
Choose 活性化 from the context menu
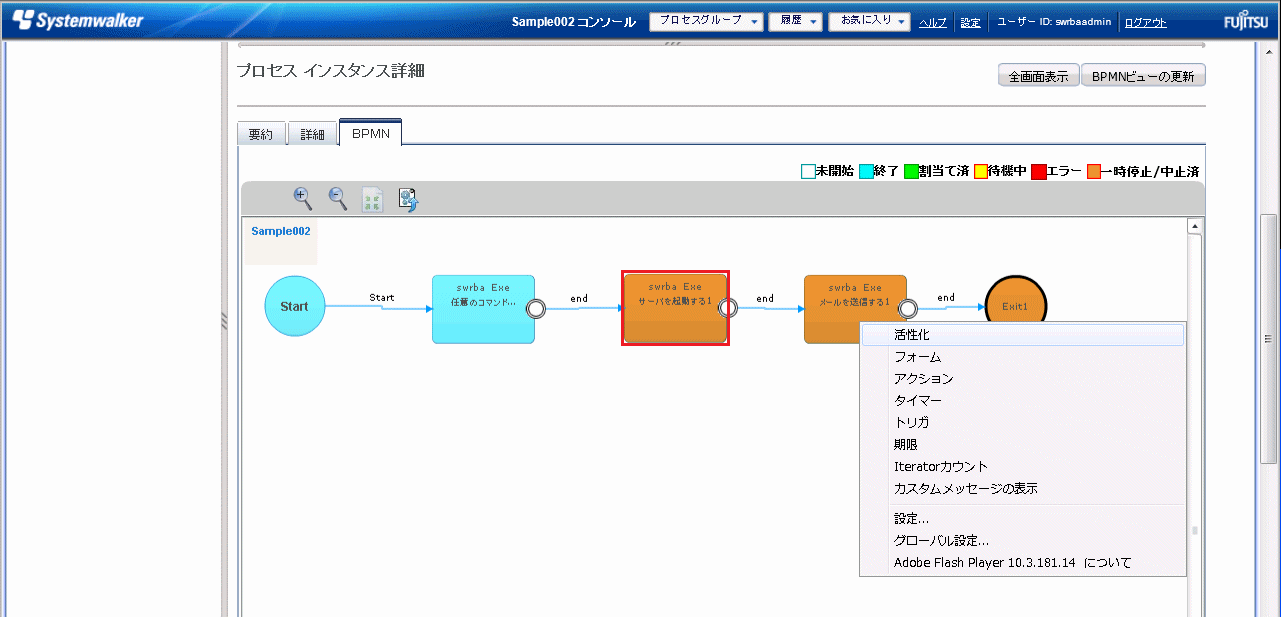pos(912,335)
